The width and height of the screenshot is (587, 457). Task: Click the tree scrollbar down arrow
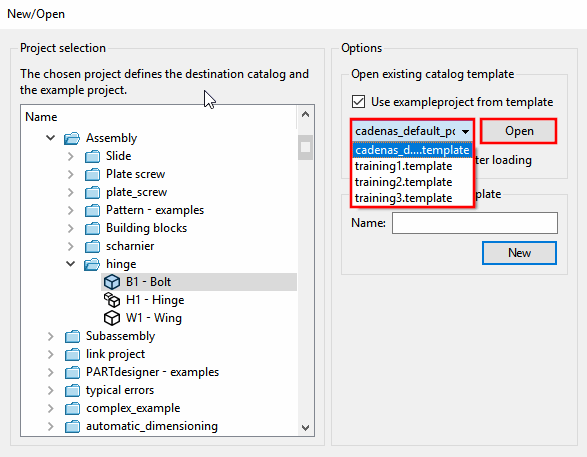[x=305, y=427]
